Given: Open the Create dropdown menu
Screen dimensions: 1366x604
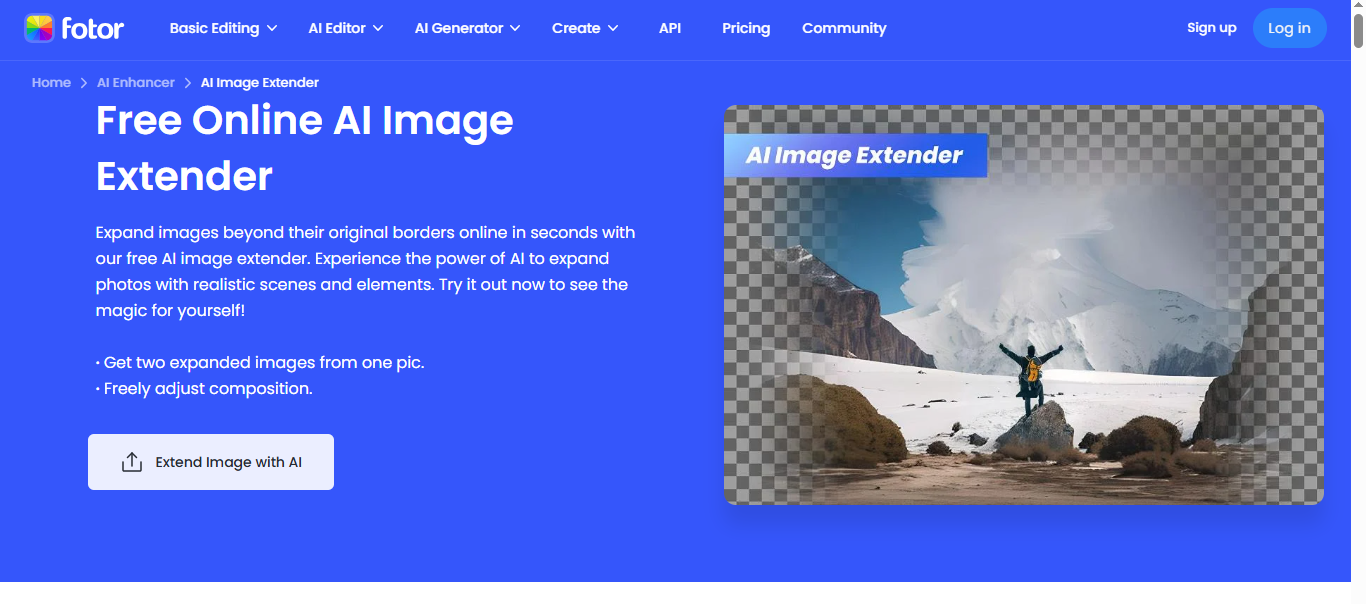Looking at the screenshot, I should tap(585, 28).
